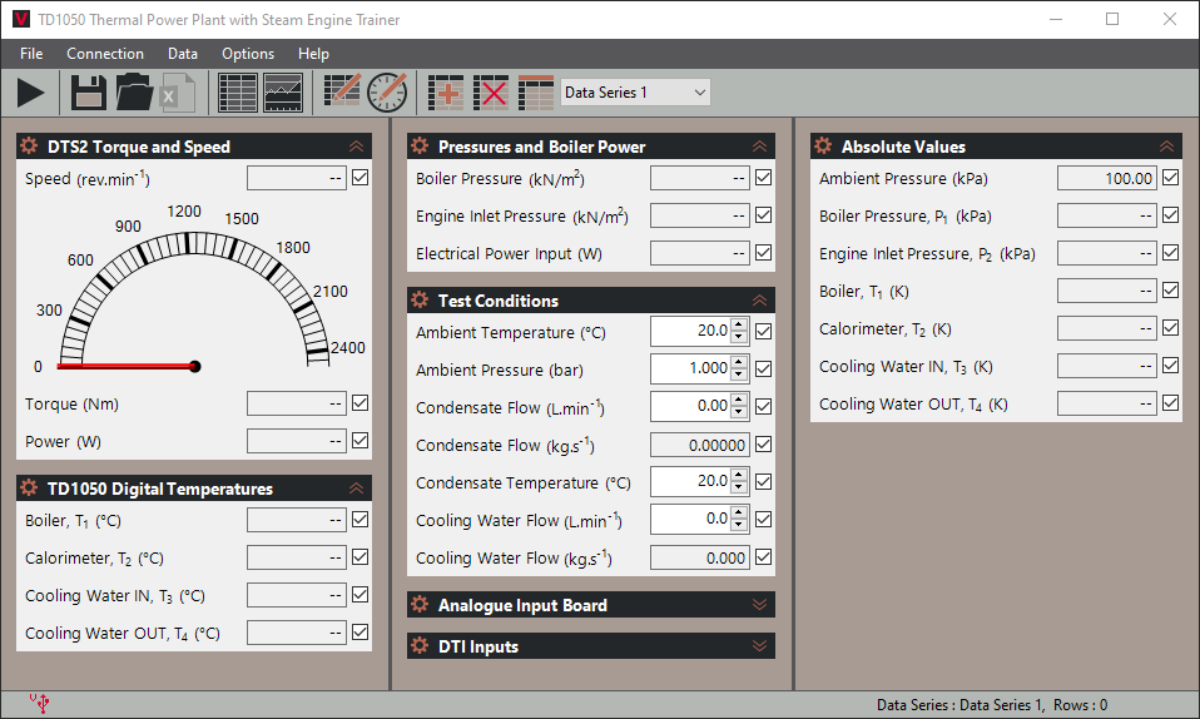The width and height of the screenshot is (1200, 719).
Task: Show the data table view icon
Action: click(238, 93)
